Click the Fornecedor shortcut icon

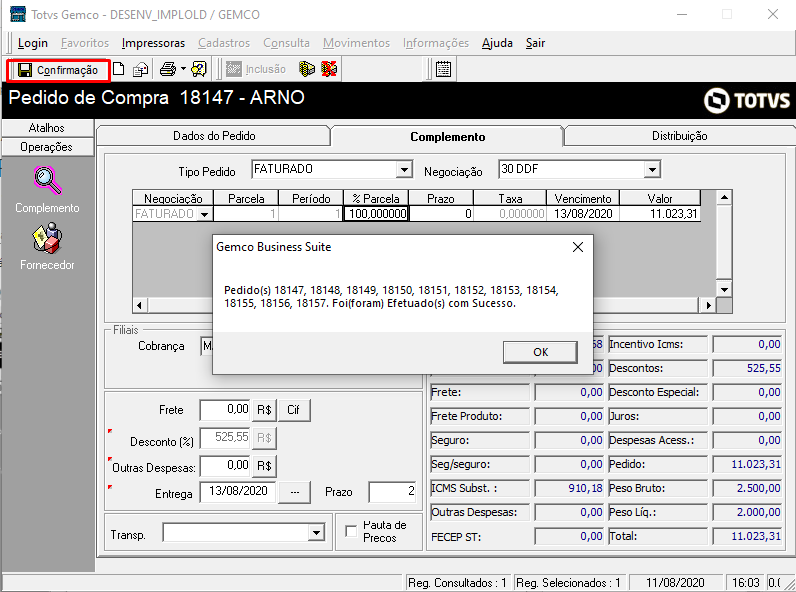pyautogui.click(x=47, y=238)
